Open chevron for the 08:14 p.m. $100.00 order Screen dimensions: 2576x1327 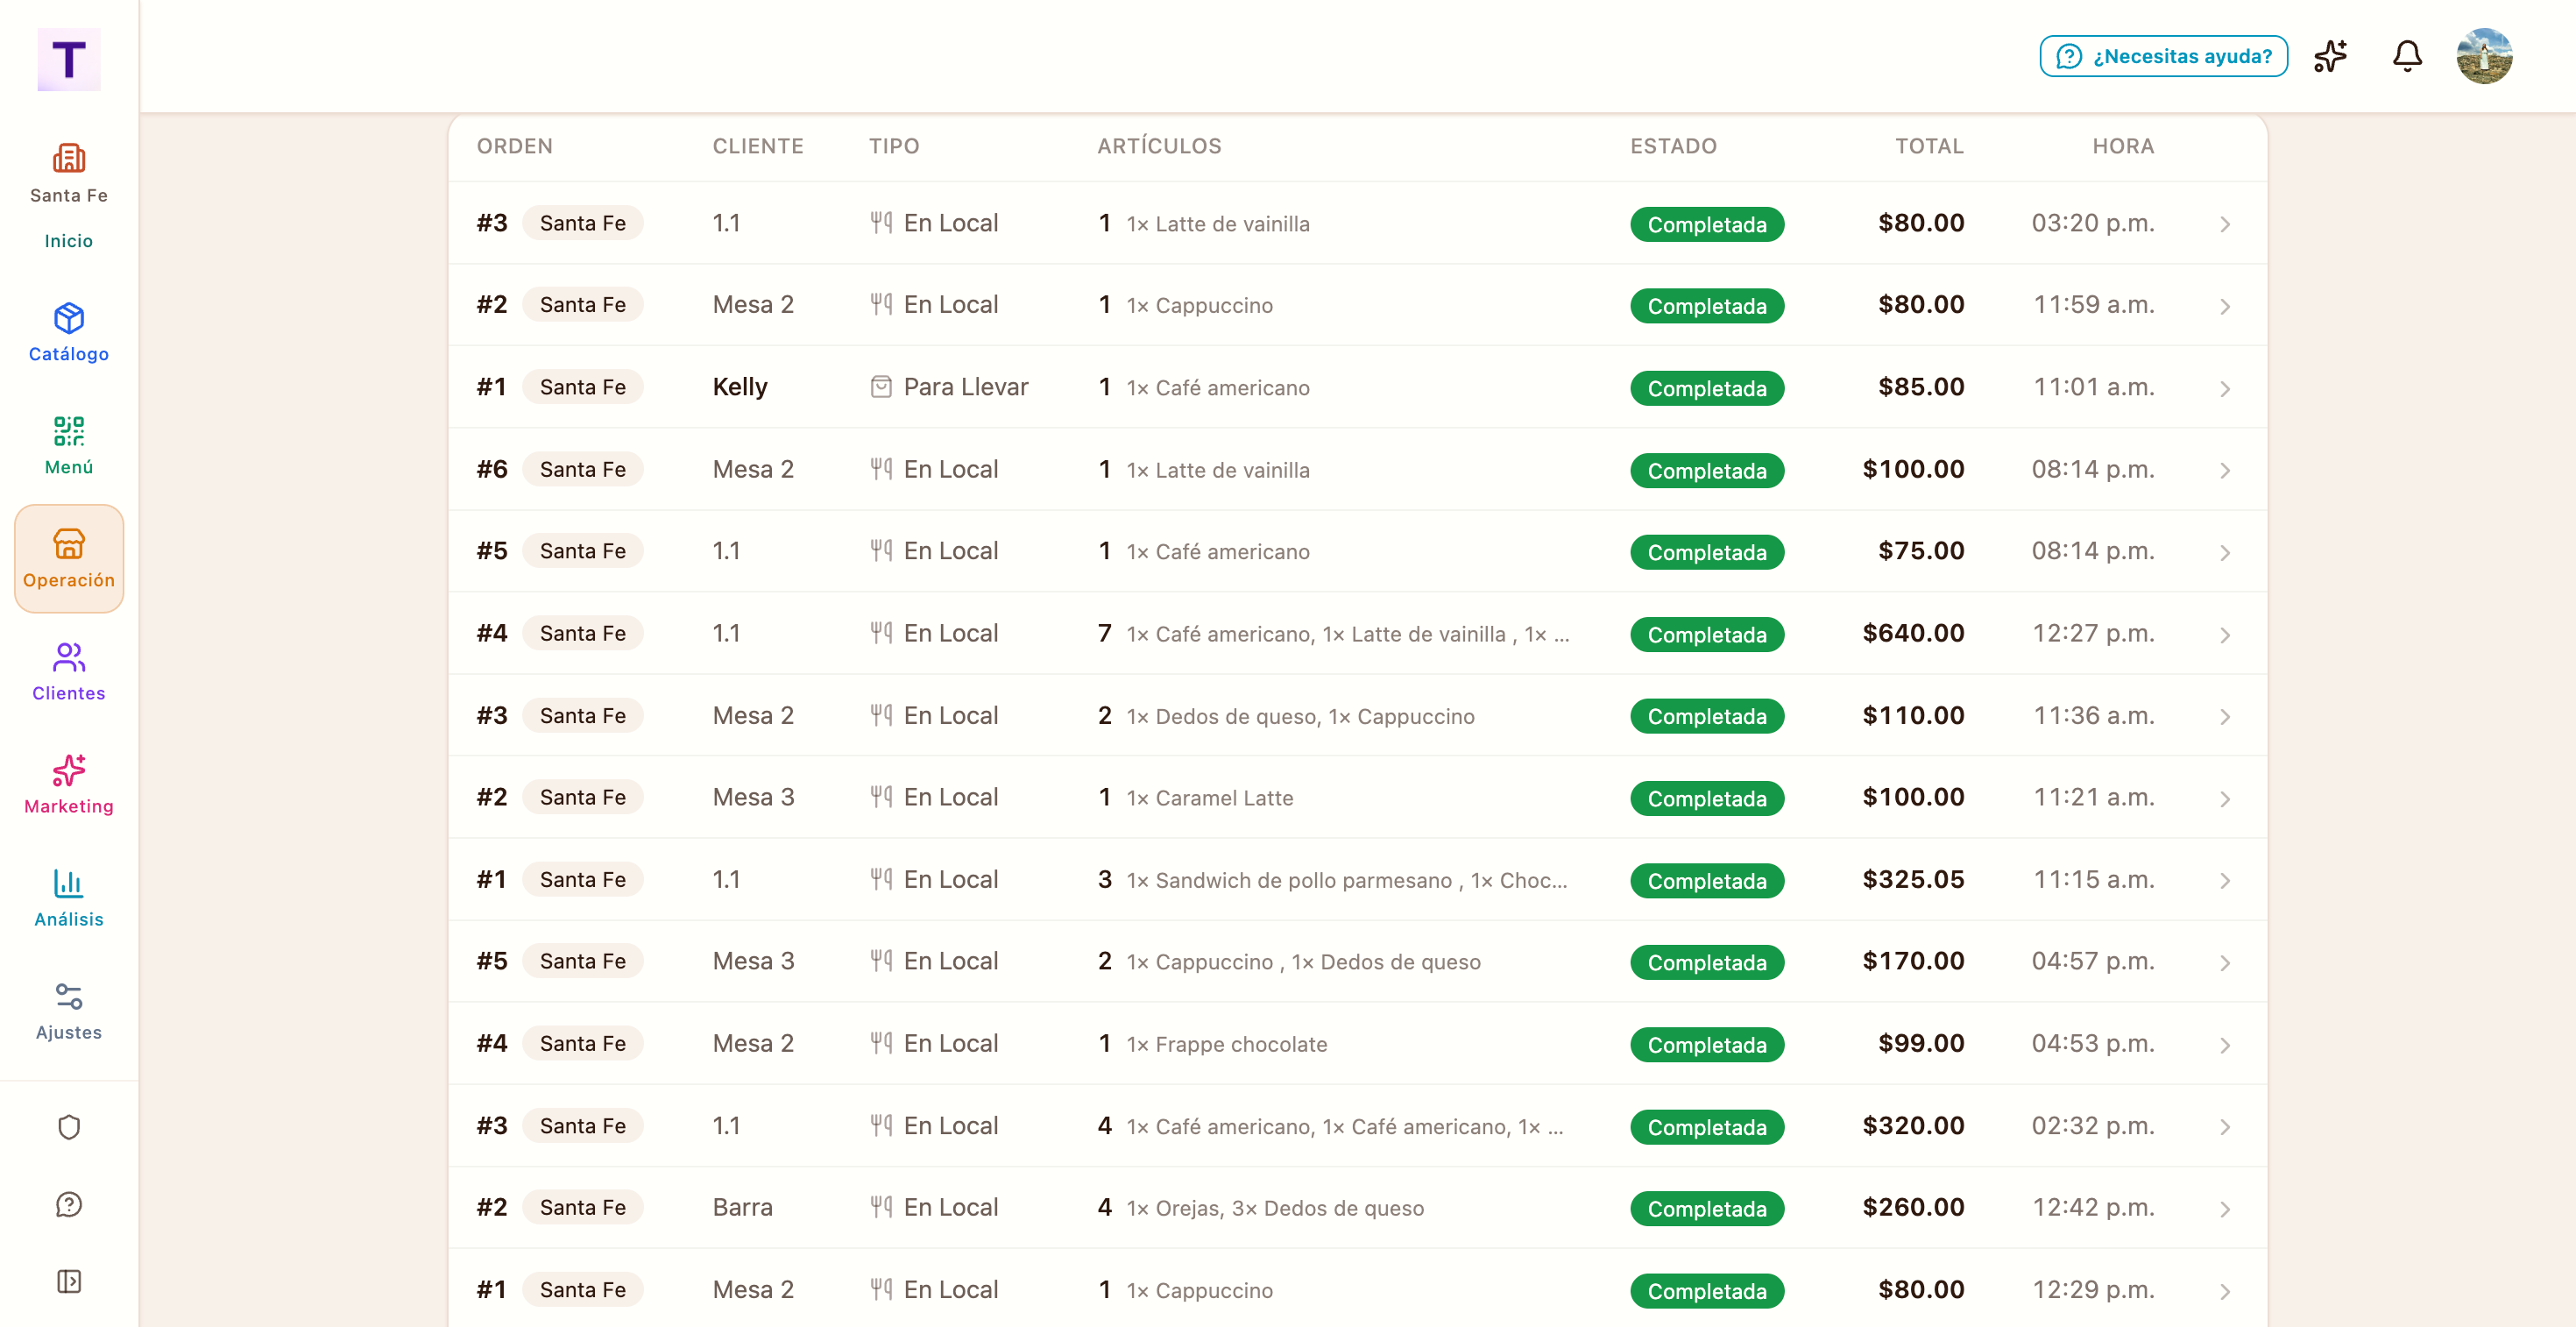(2225, 470)
